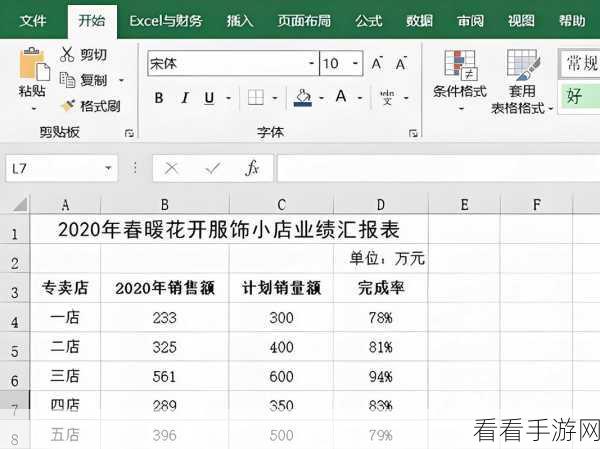Switch to the 审阅 tab
The image size is (600, 449).
(x=470, y=21)
